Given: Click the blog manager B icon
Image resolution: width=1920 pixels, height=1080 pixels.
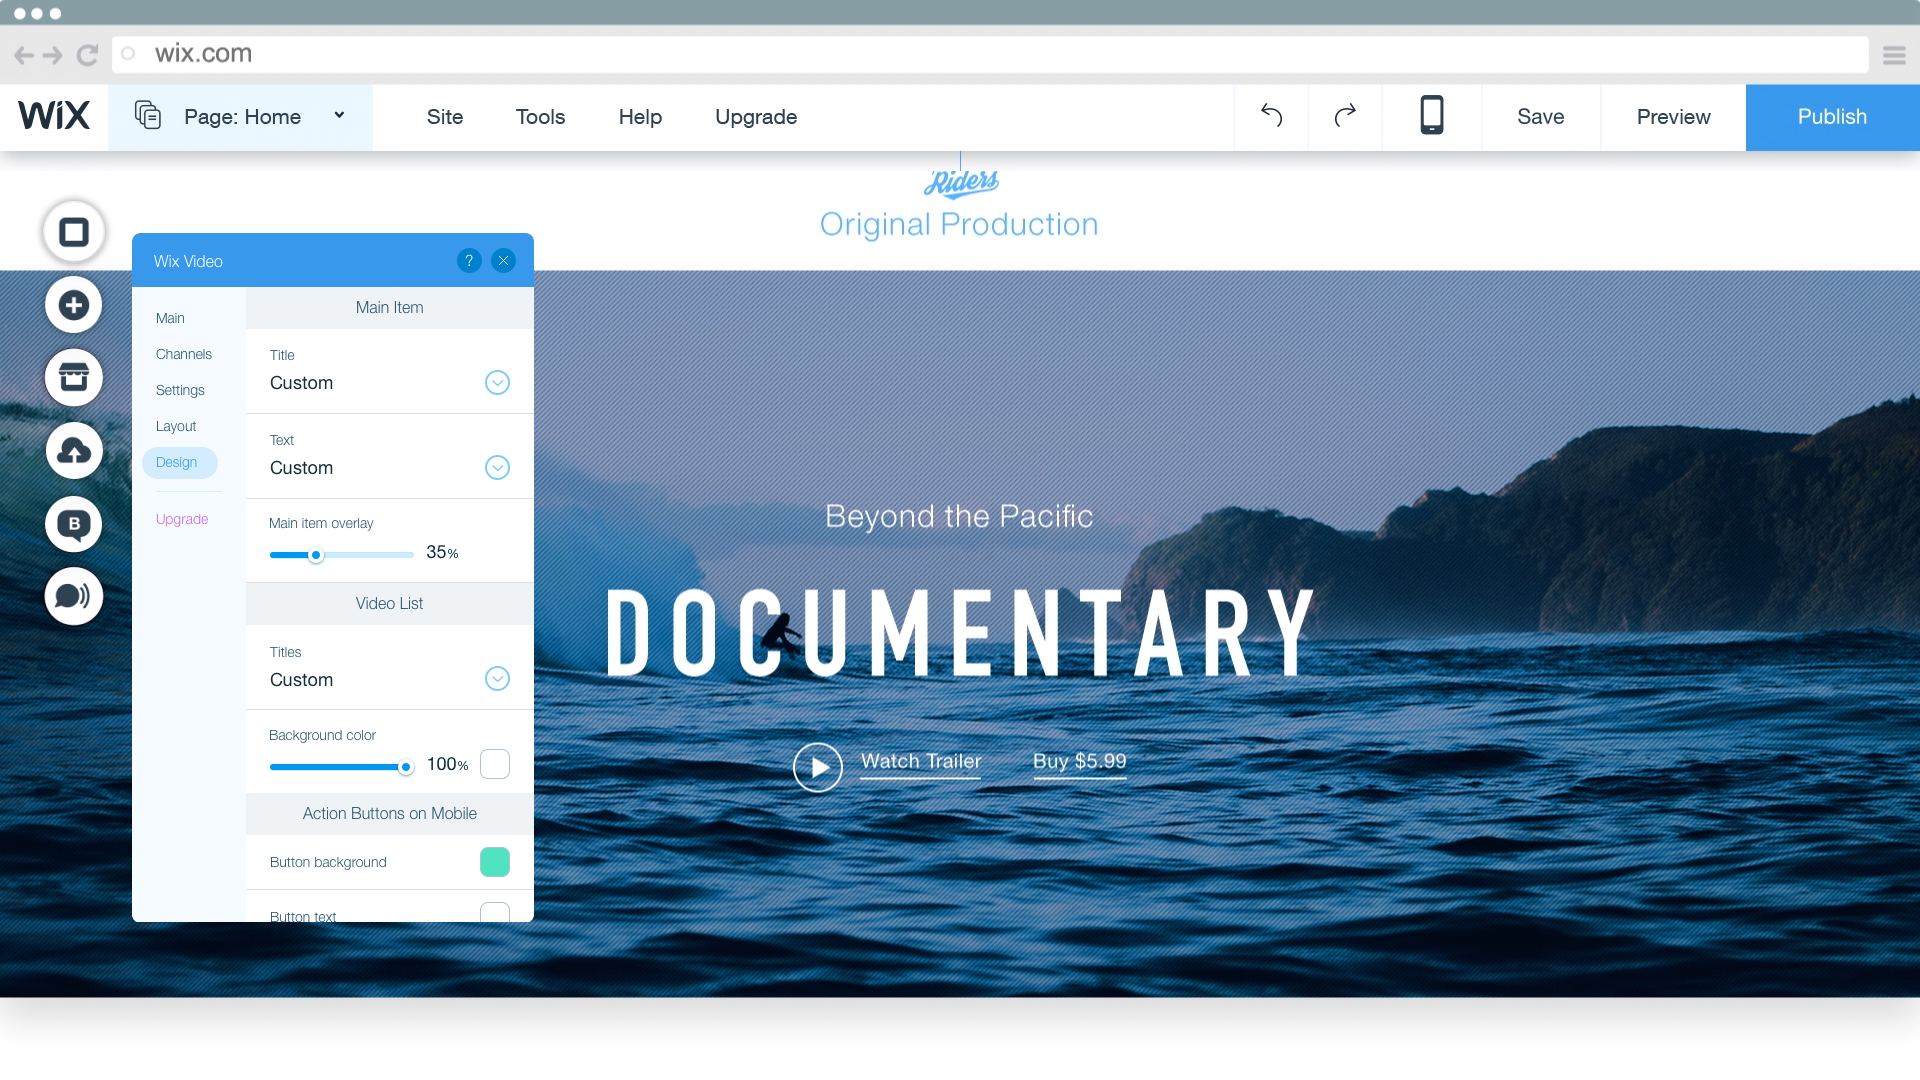Looking at the screenshot, I should (x=74, y=524).
